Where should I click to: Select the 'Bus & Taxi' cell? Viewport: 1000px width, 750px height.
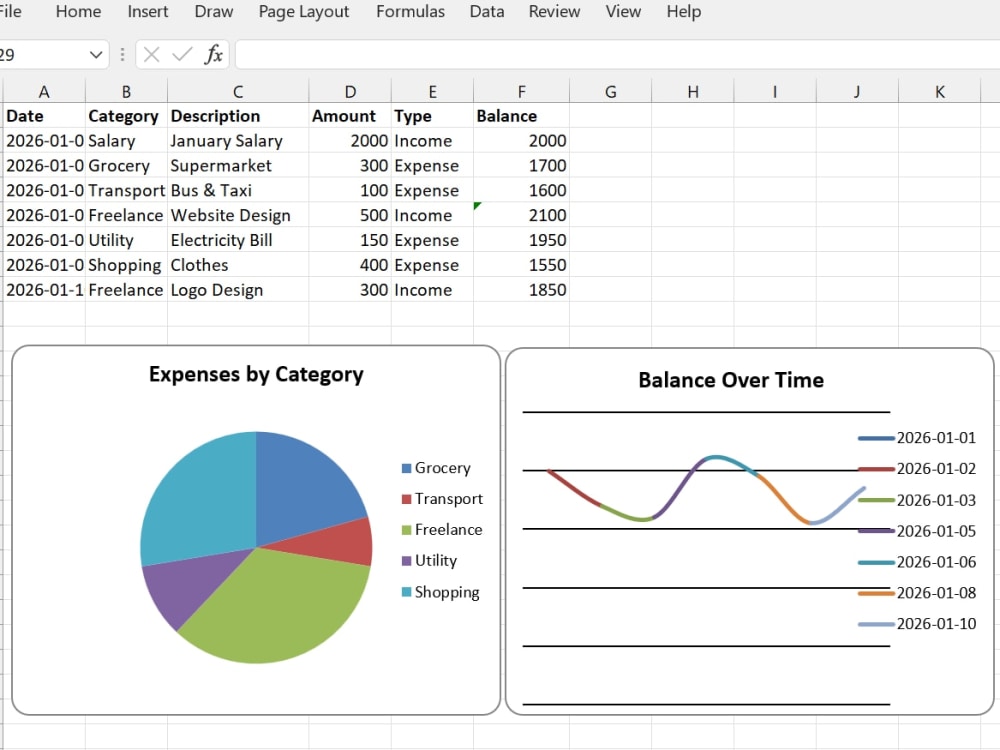coord(238,190)
